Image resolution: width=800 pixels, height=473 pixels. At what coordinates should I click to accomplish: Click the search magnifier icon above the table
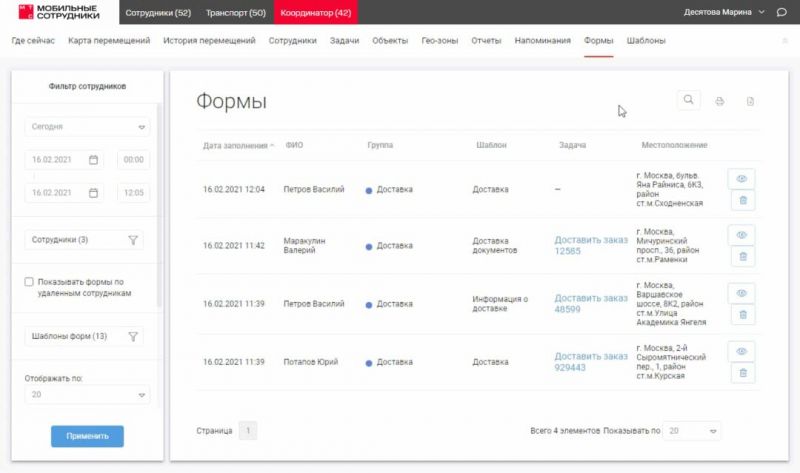[689, 100]
